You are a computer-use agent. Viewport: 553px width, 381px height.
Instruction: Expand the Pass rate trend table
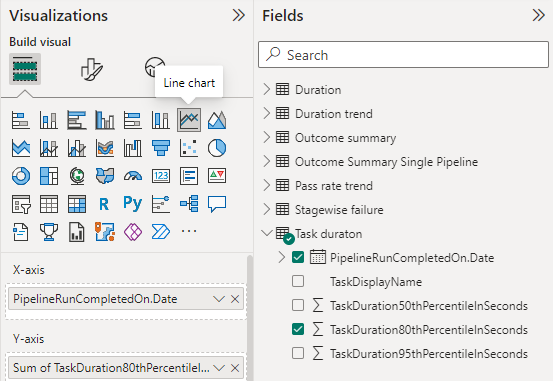(267, 185)
